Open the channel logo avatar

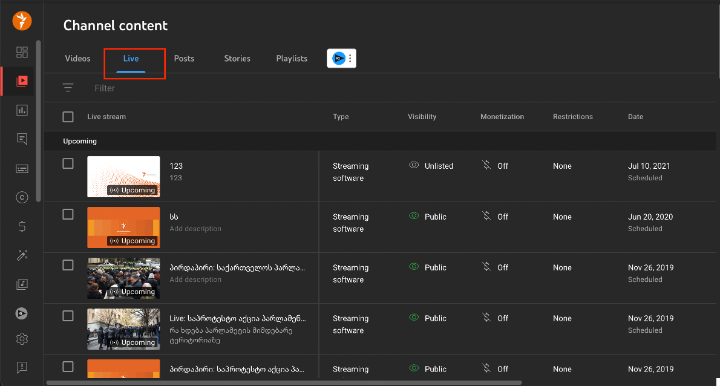[x=22, y=21]
